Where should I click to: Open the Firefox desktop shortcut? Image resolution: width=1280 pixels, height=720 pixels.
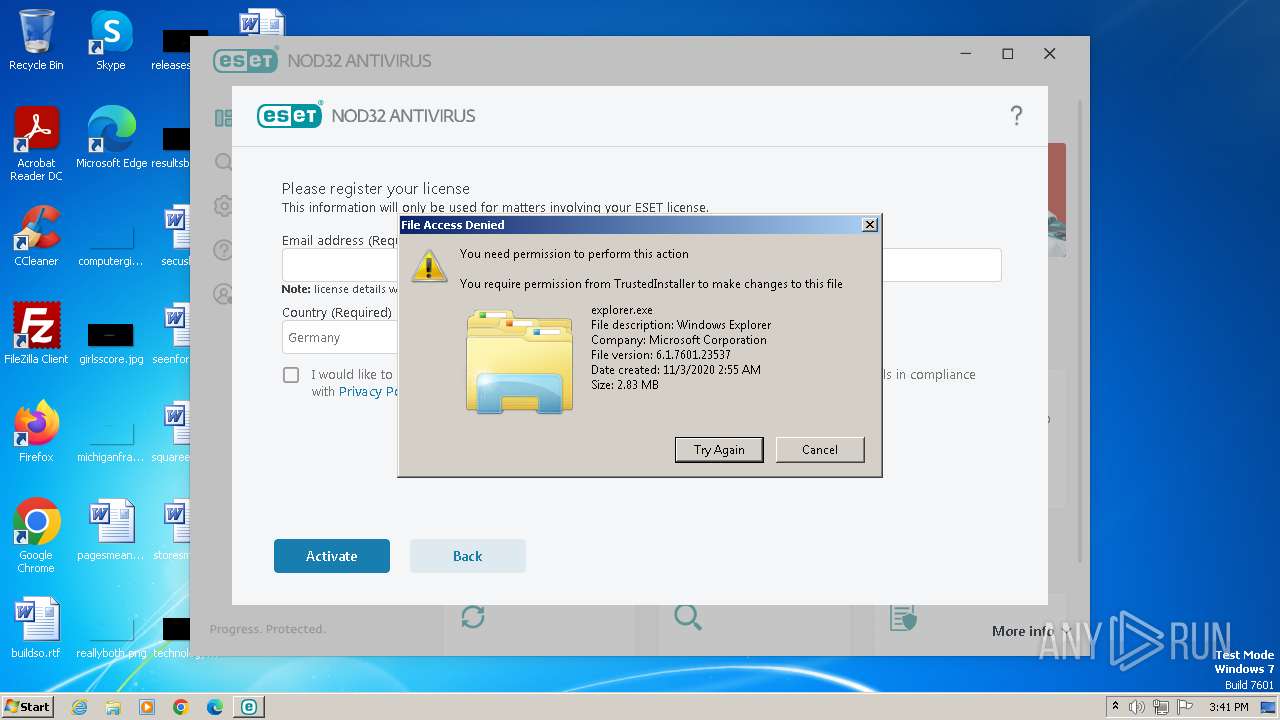pyautogui.click(x=36, y=432)
